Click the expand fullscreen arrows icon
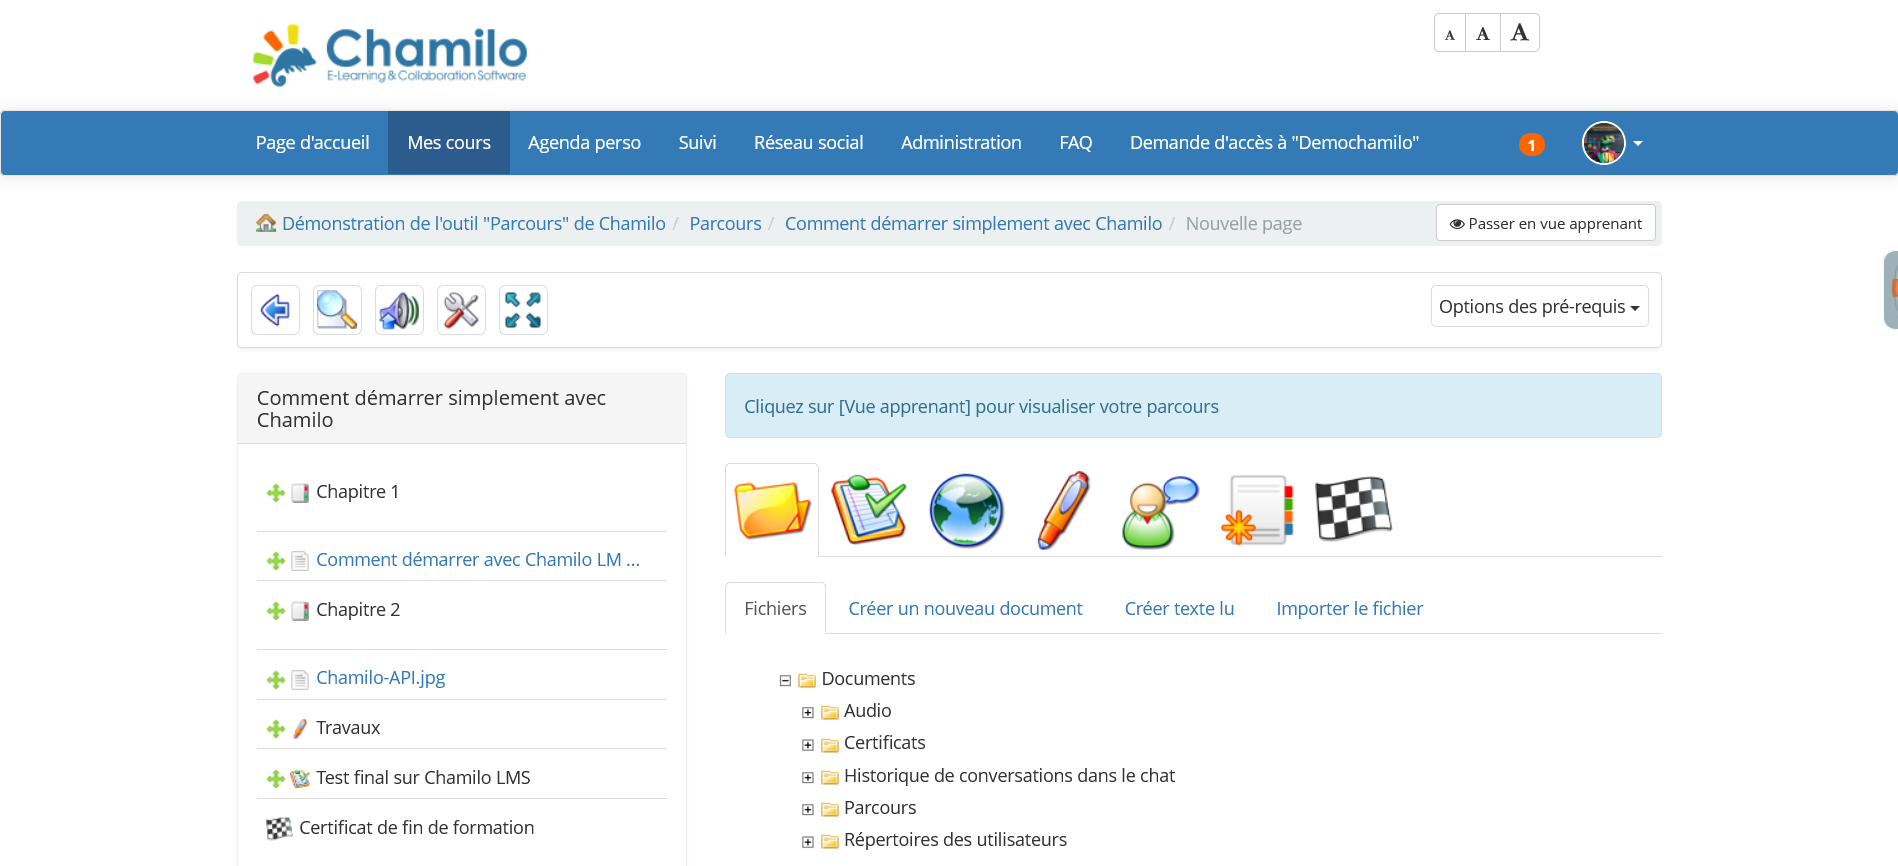1898x866 pixels. (523, 310)
